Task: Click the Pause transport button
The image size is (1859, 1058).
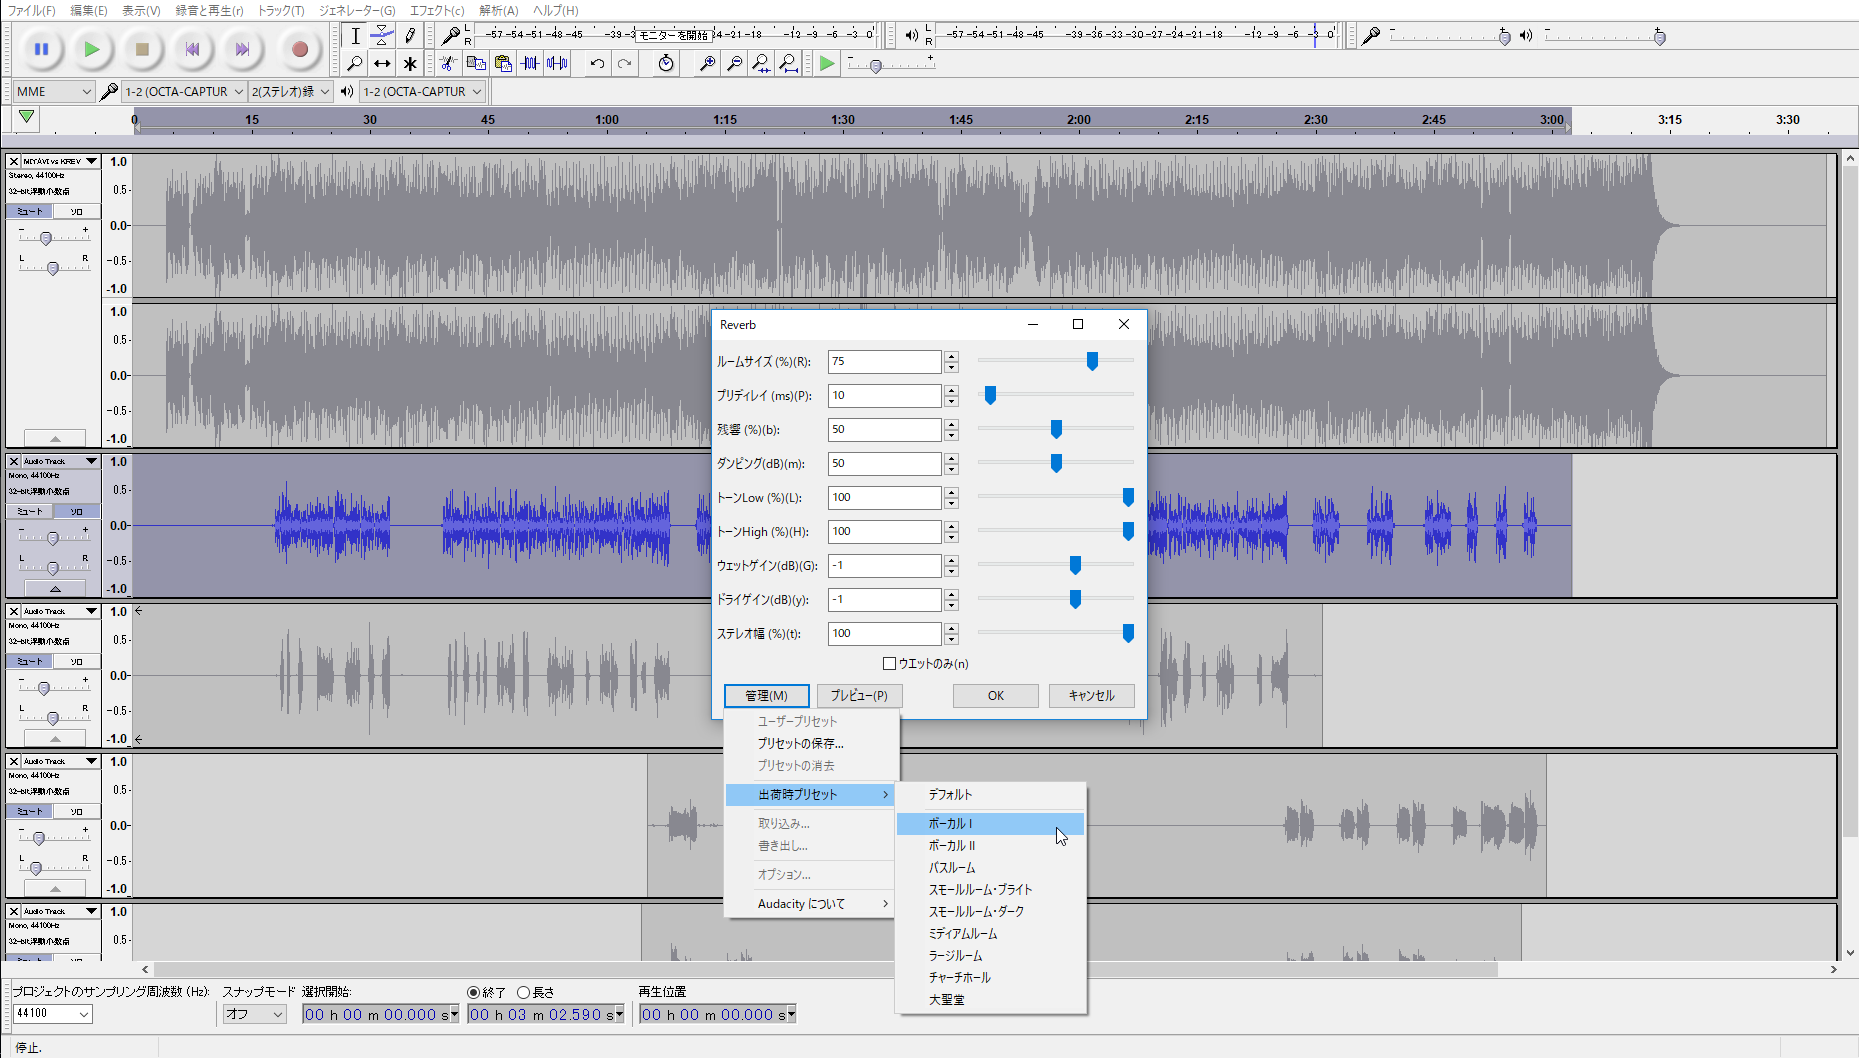Action: point(41,49)
